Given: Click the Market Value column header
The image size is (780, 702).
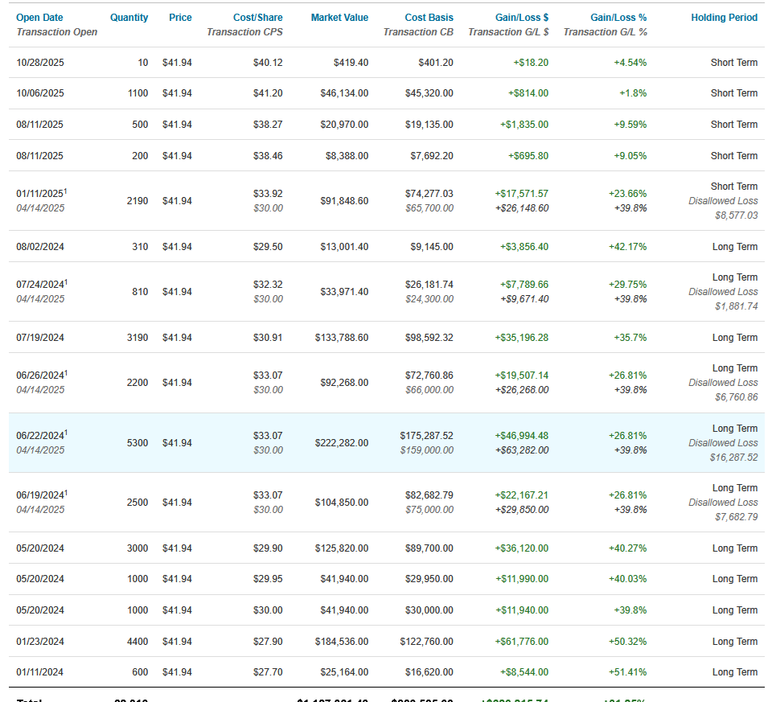Looking at the screenshot, I should click(339, 17).
